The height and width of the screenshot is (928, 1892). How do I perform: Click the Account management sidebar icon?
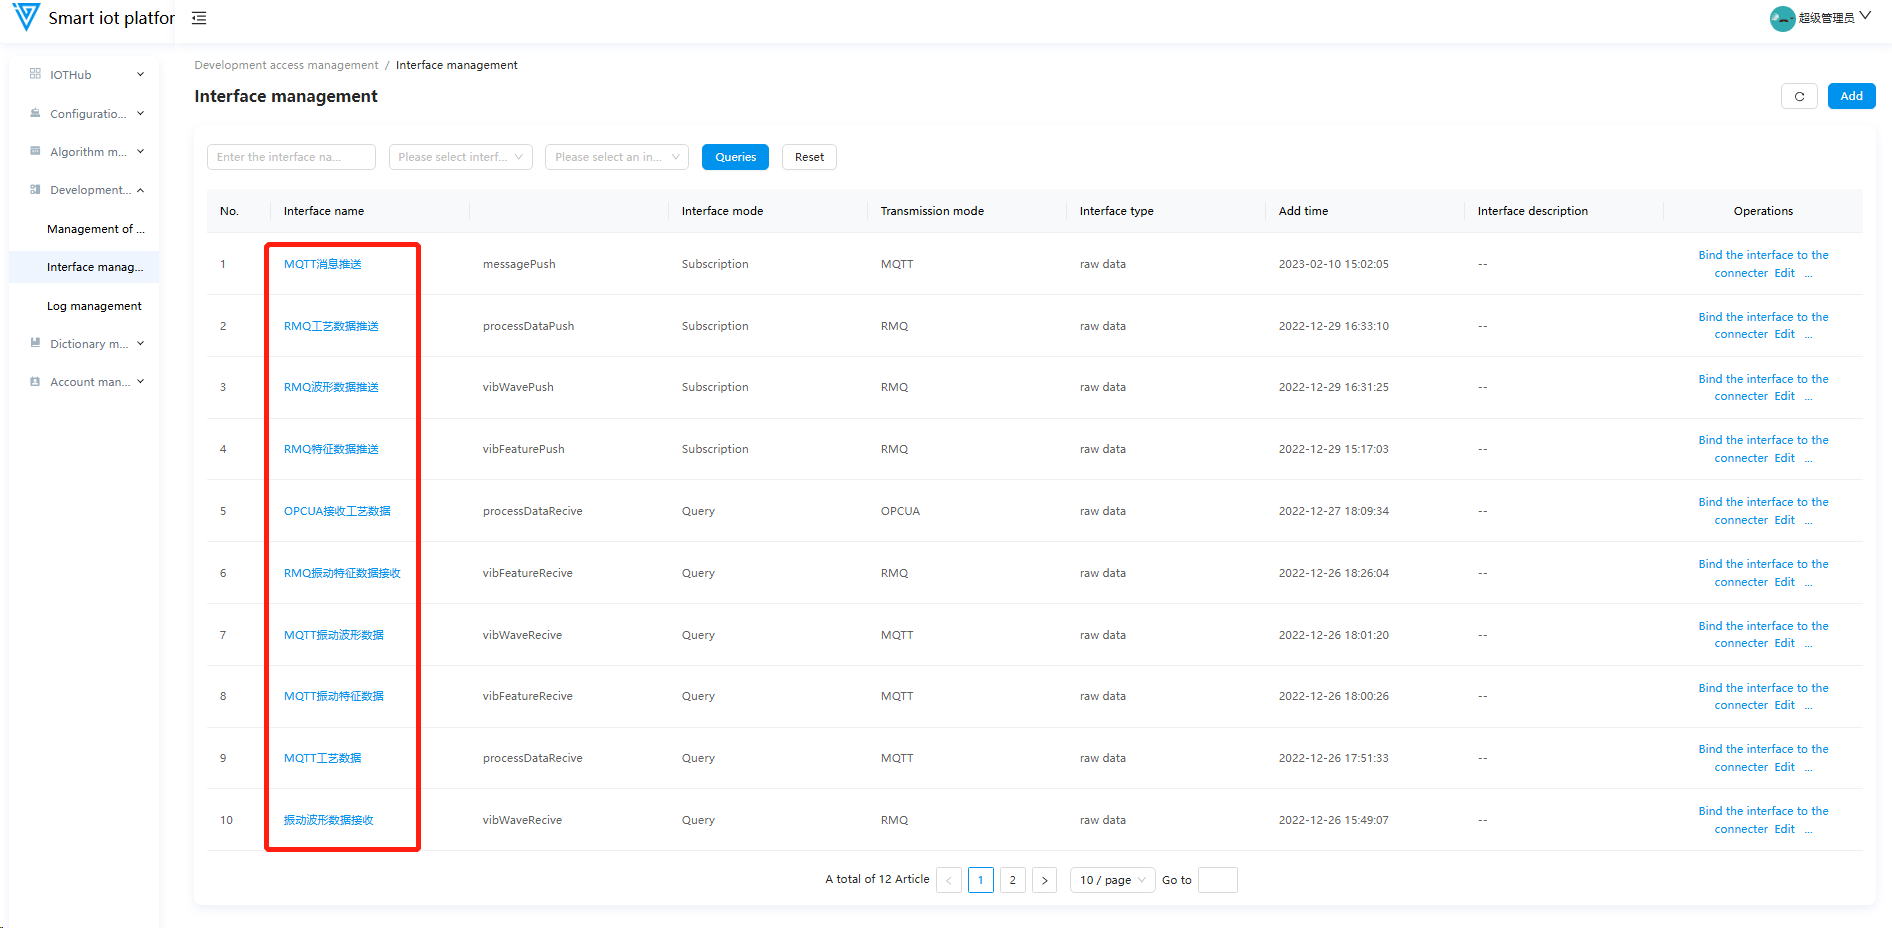pyautogui.click(x=35, y=382)
